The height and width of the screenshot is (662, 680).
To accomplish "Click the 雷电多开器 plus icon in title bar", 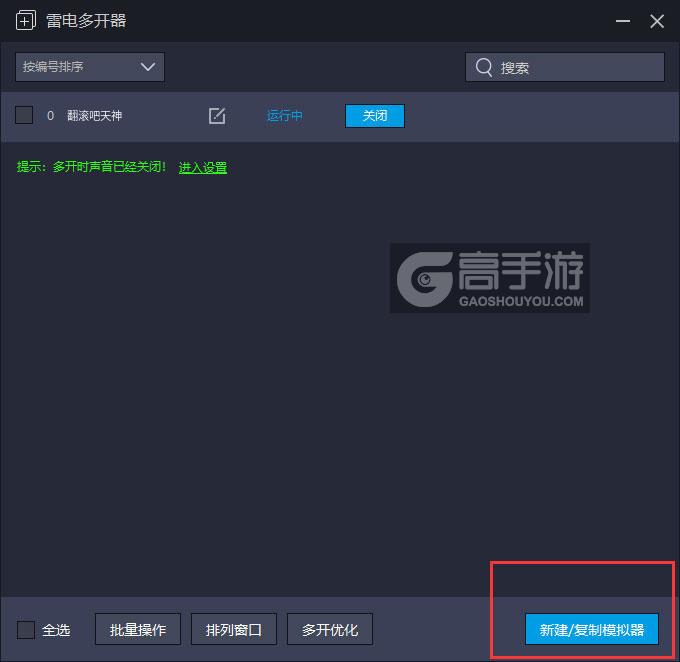I will (x=26, y=20).
